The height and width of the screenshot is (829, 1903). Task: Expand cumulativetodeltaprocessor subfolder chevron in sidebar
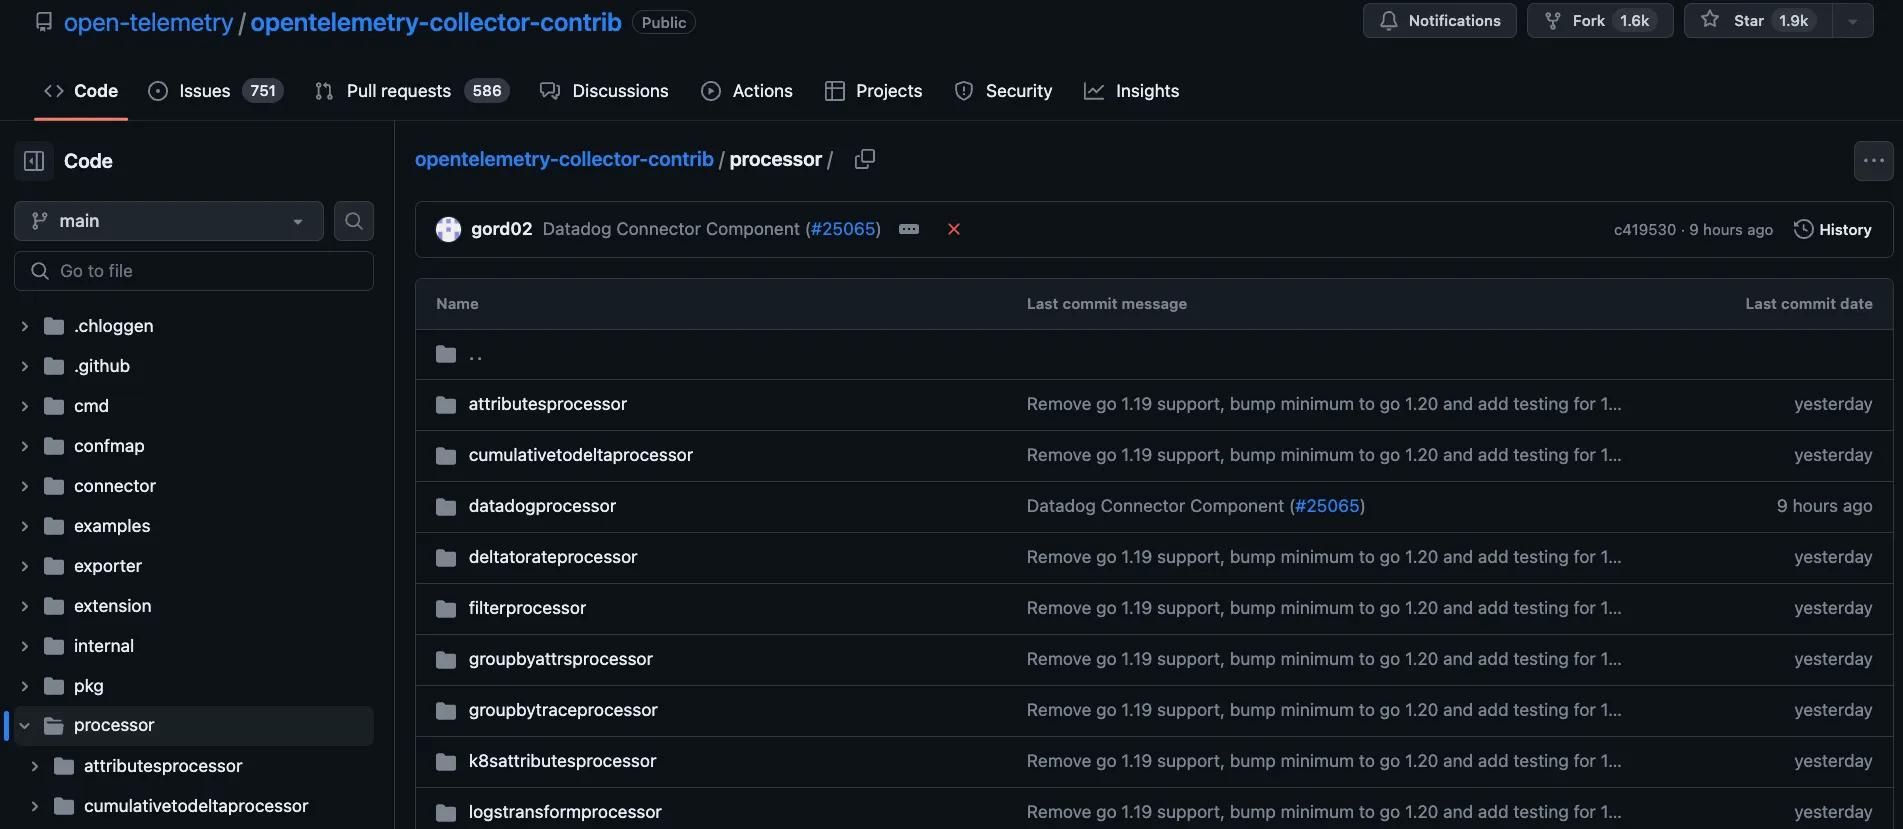click(35, 806)
